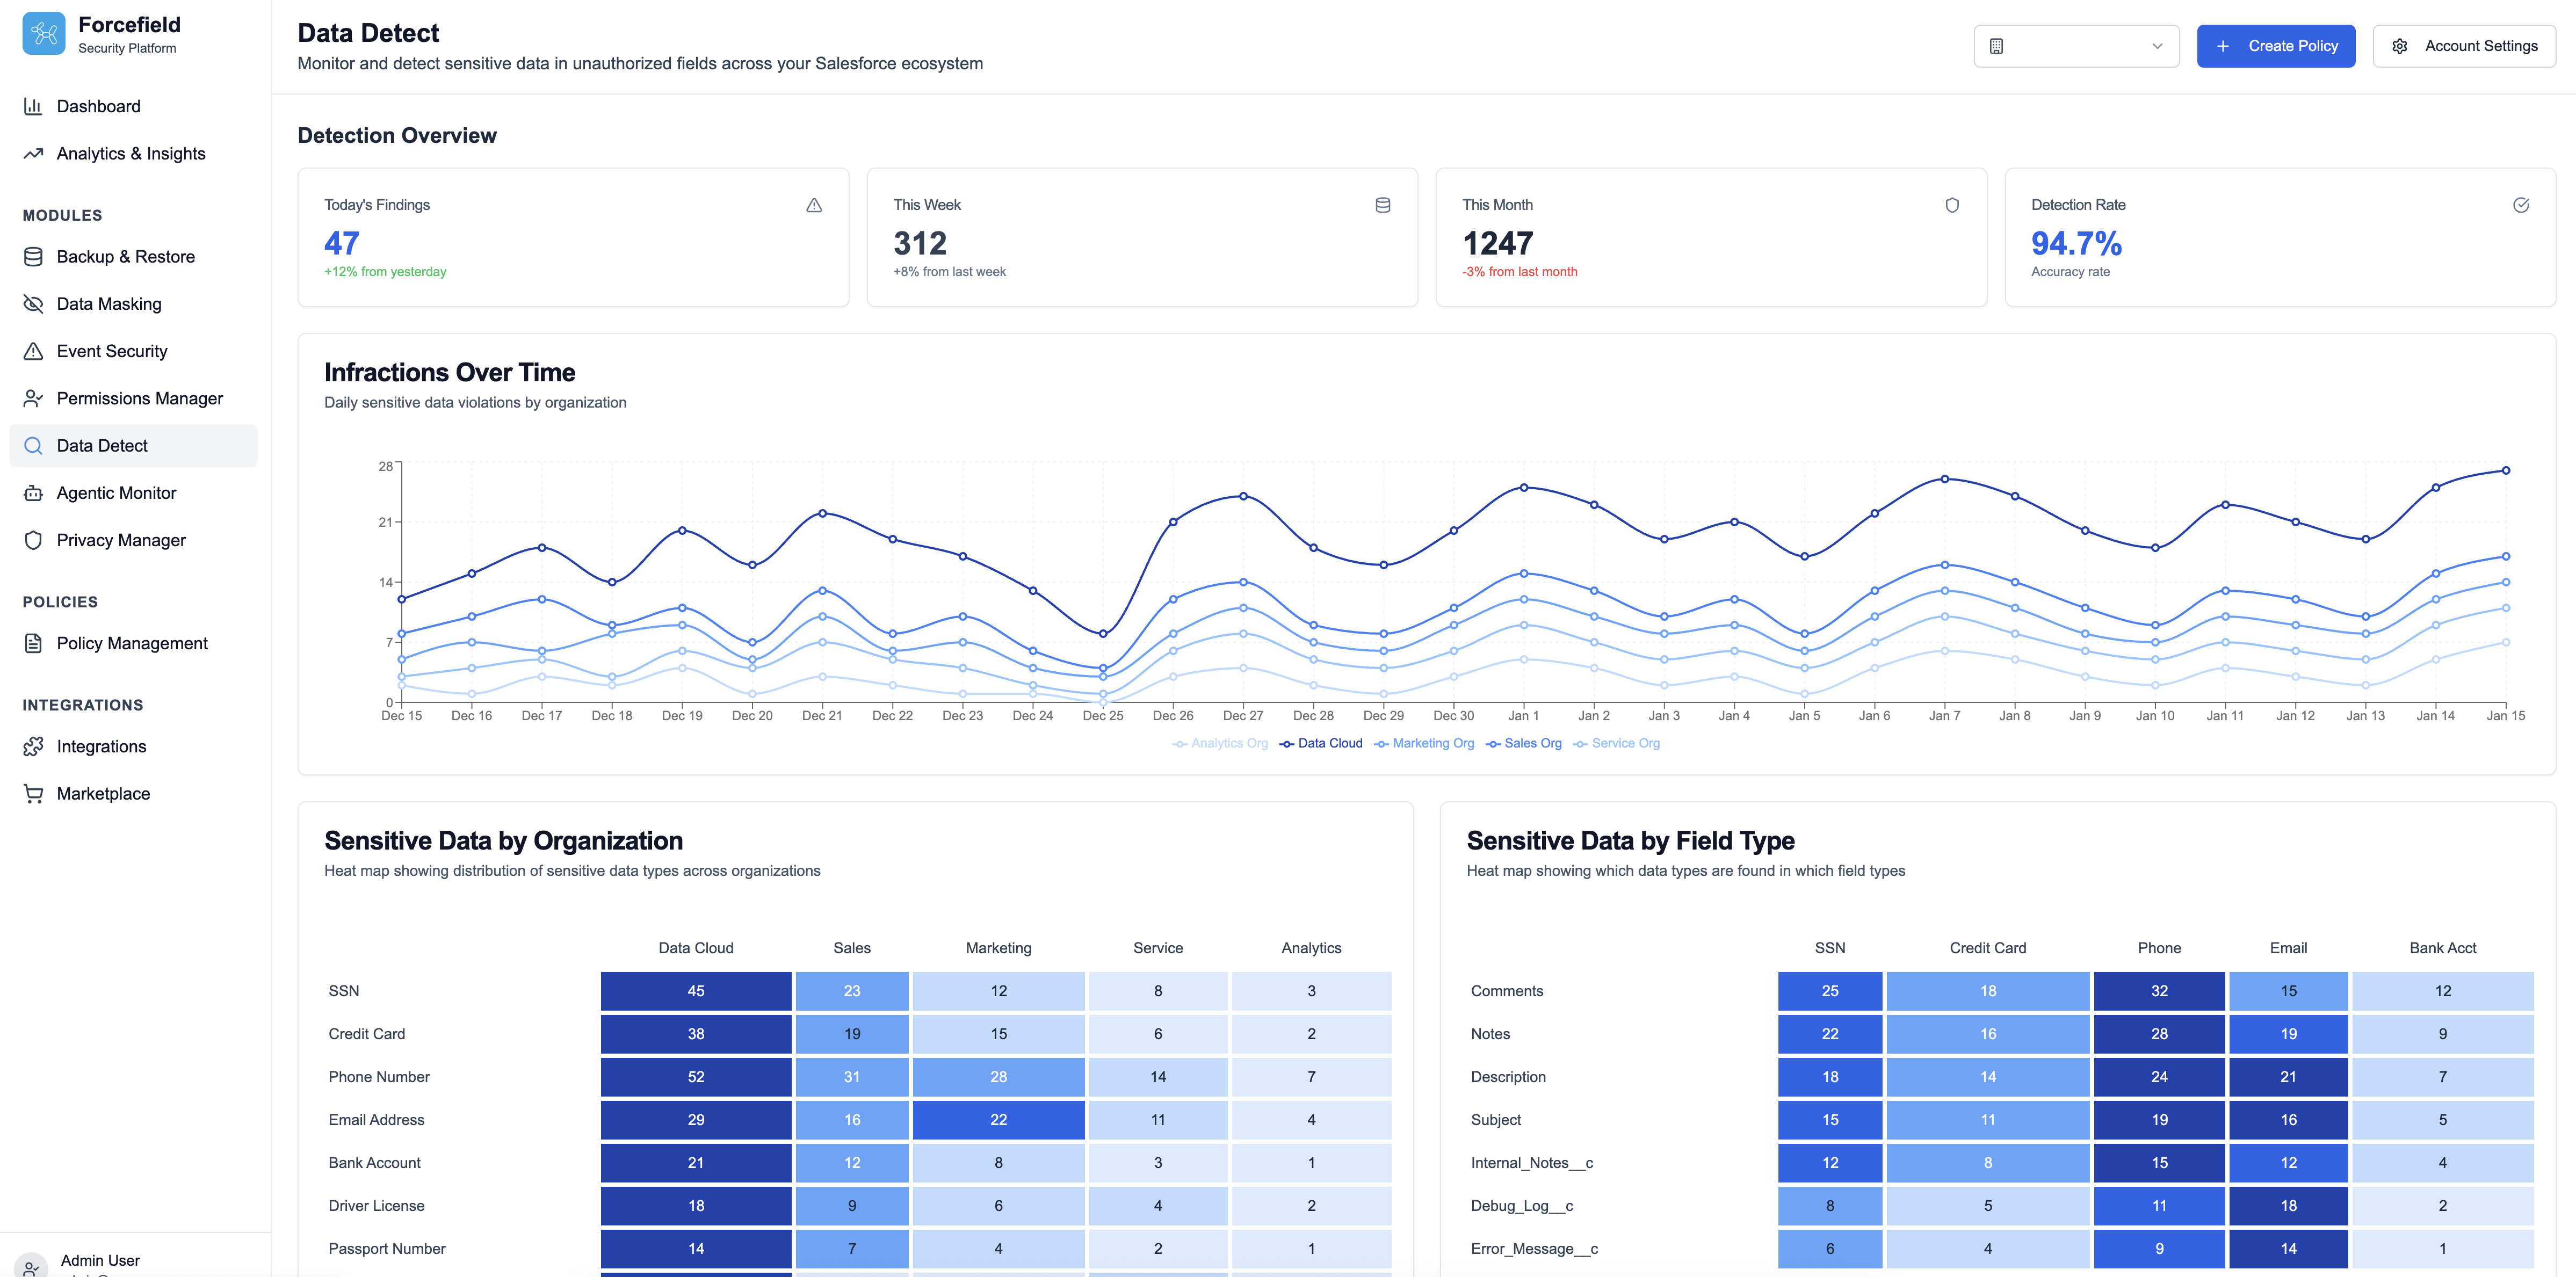Open the Permissions Manager module
Viewport: 2576px width, 1277px height.
click(x=139, y=398)
